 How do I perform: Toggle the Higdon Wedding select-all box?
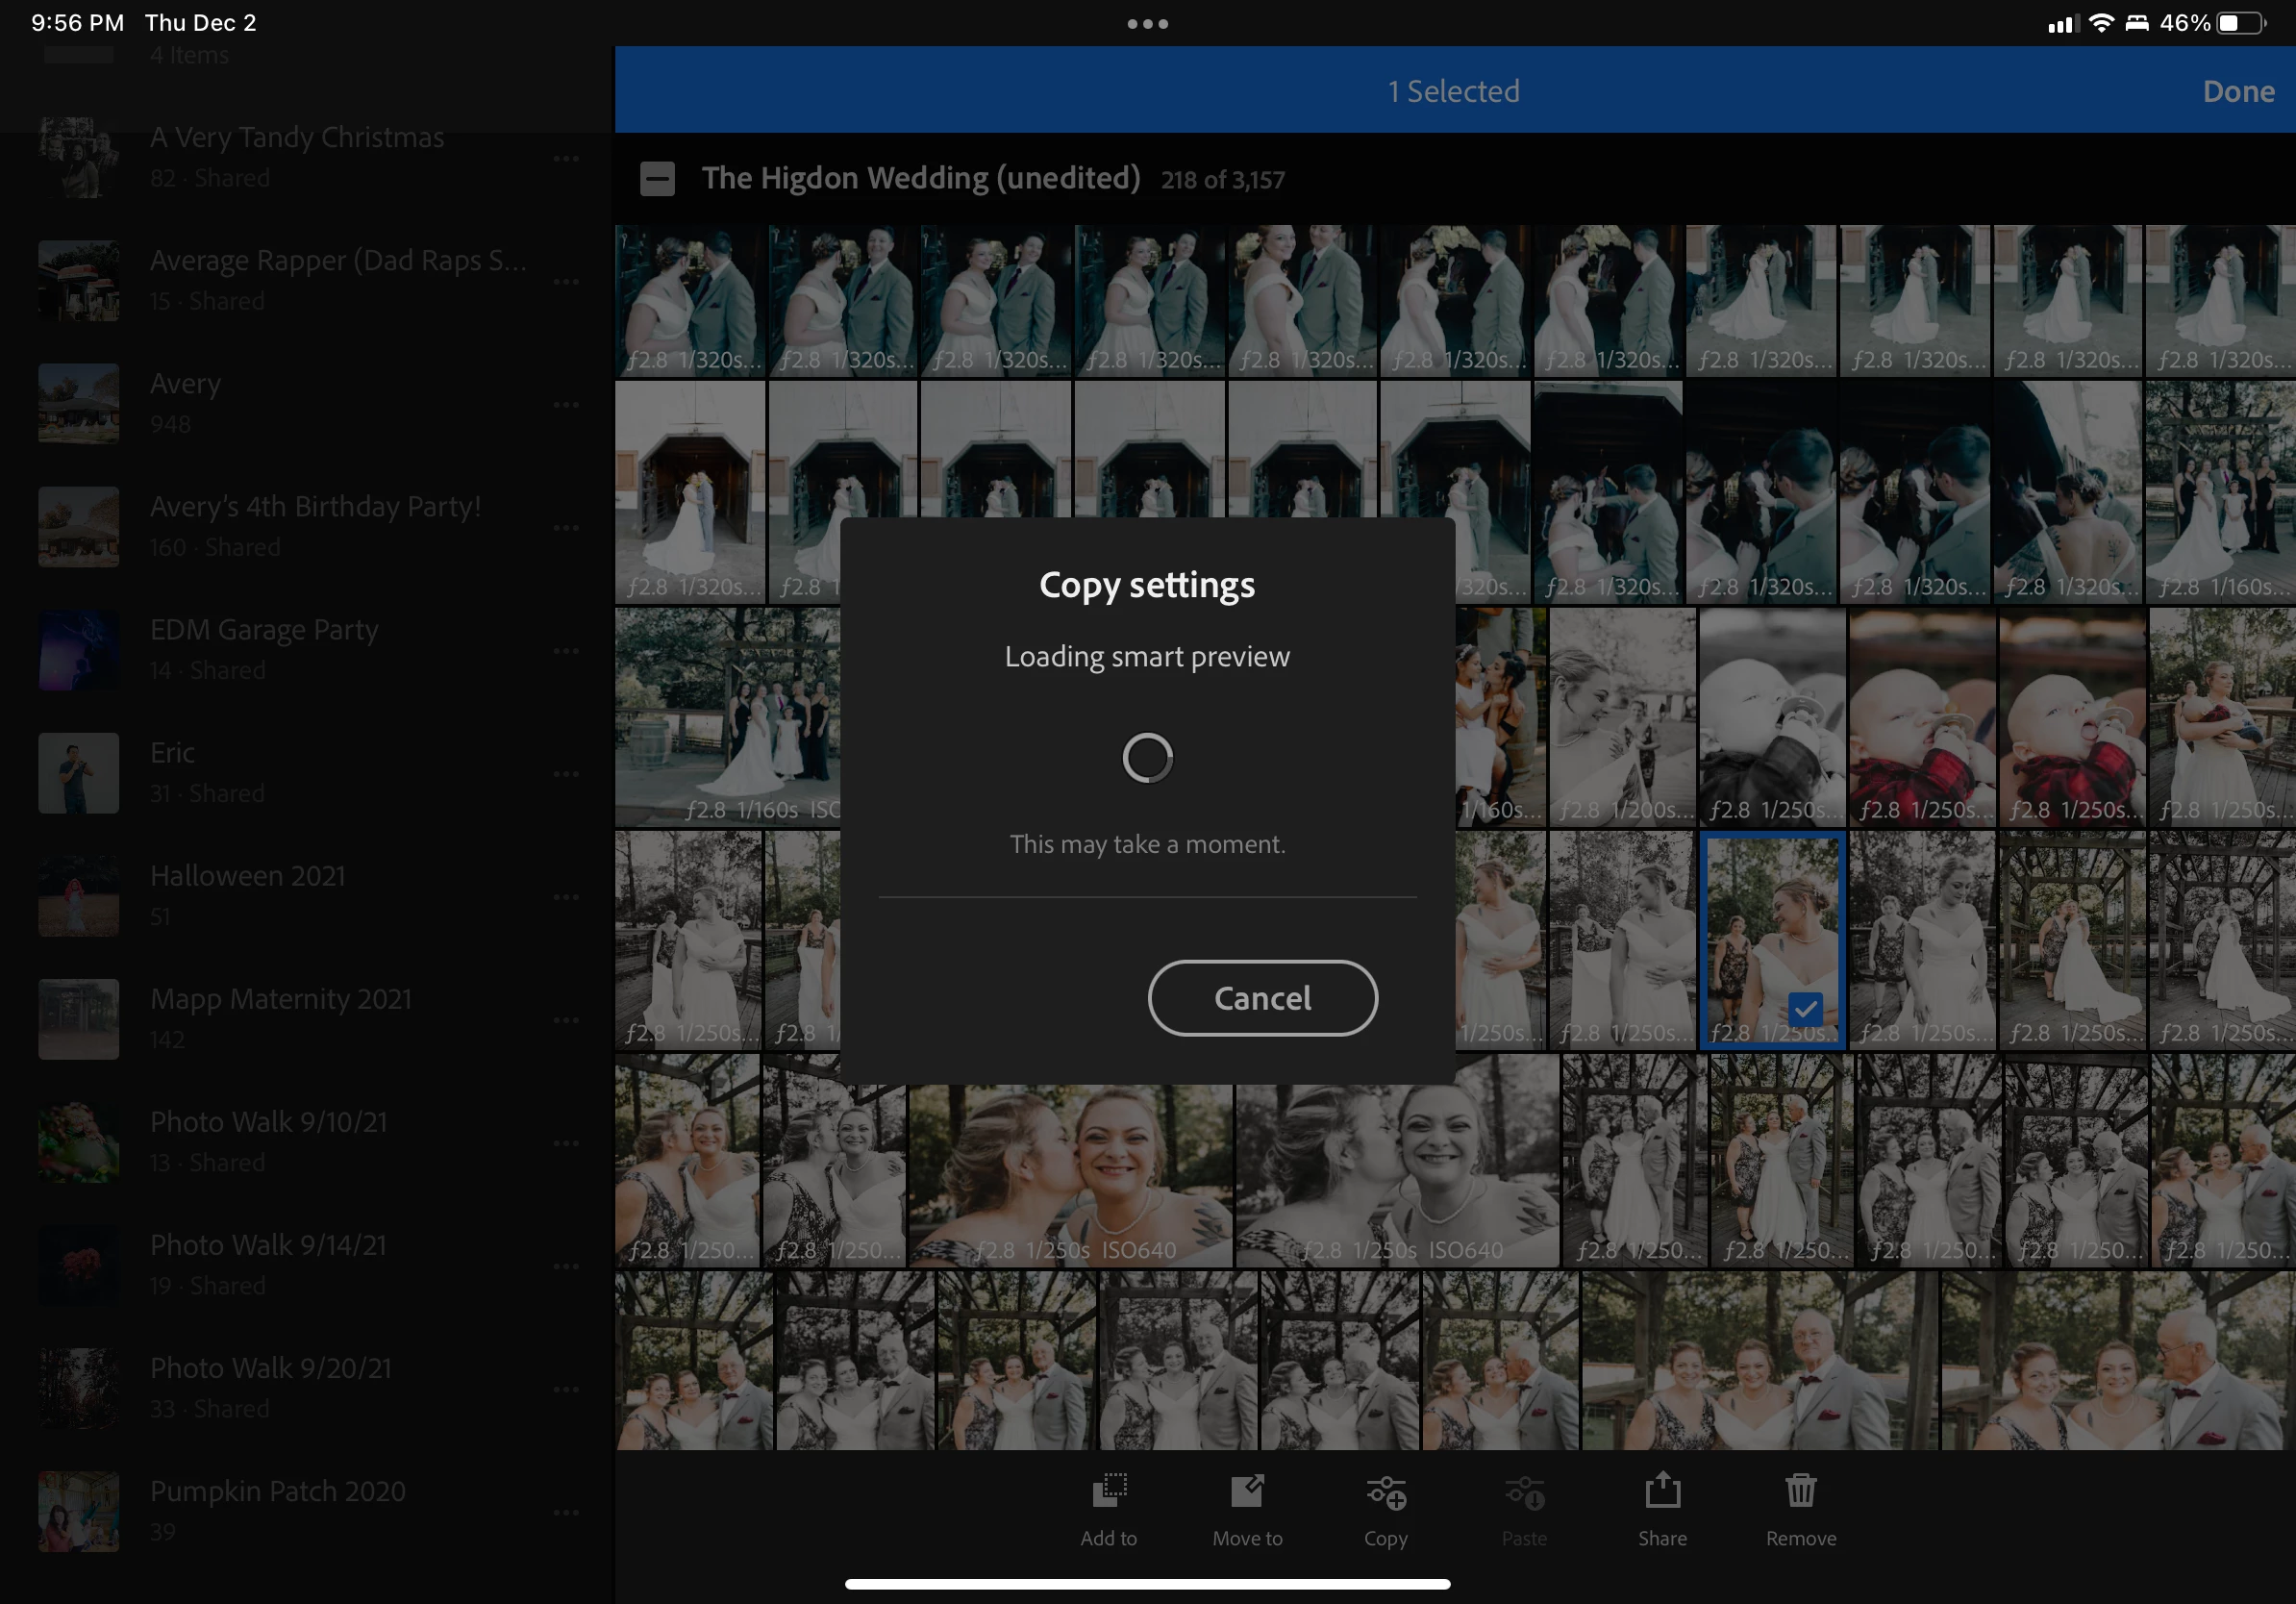click(x=657, y=180)
